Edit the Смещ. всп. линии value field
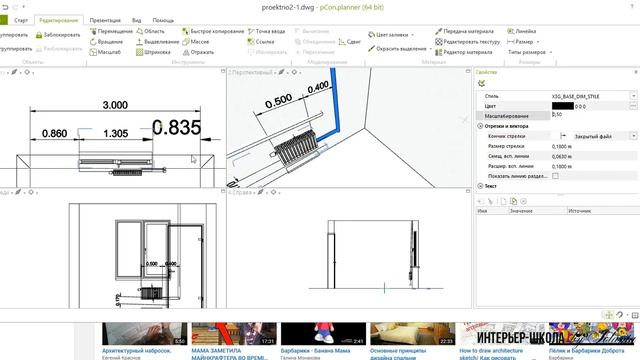This screenshot has height=360, width=640. tap(593, 156)
